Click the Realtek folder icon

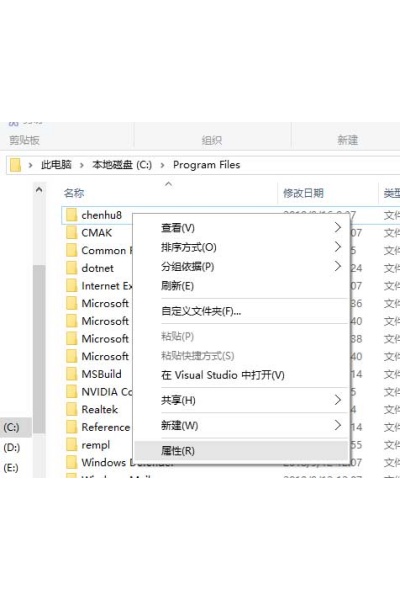(x=71, y=409)
